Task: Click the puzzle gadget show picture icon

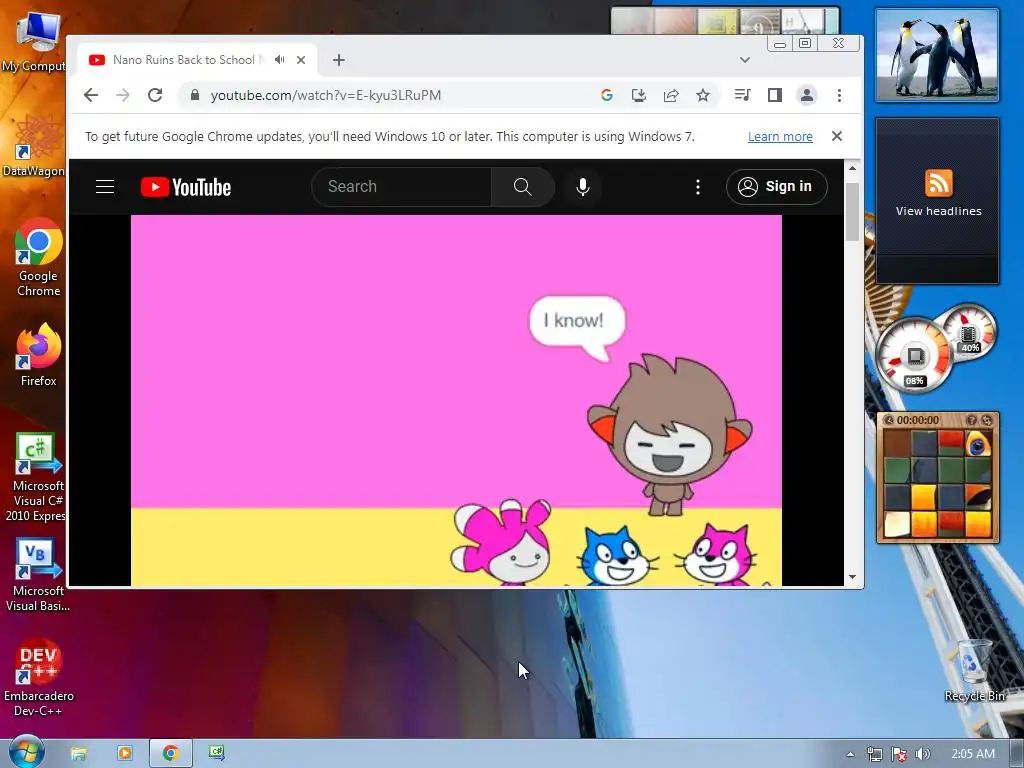Action: 971,420
